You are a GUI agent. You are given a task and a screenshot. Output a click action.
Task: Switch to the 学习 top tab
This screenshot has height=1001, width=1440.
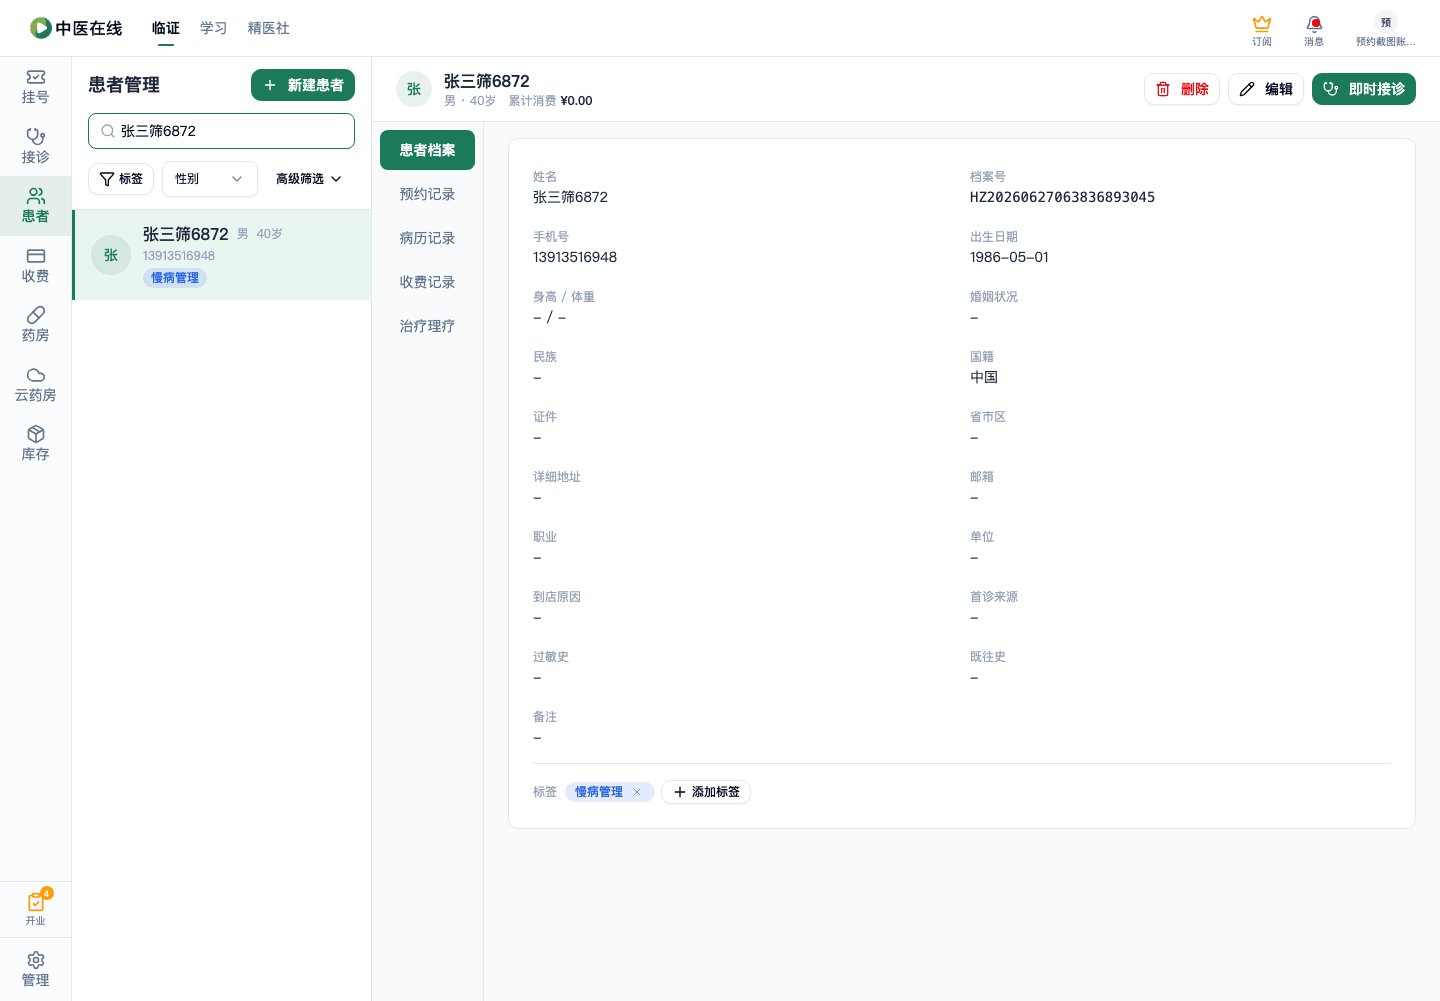point(214,28)
